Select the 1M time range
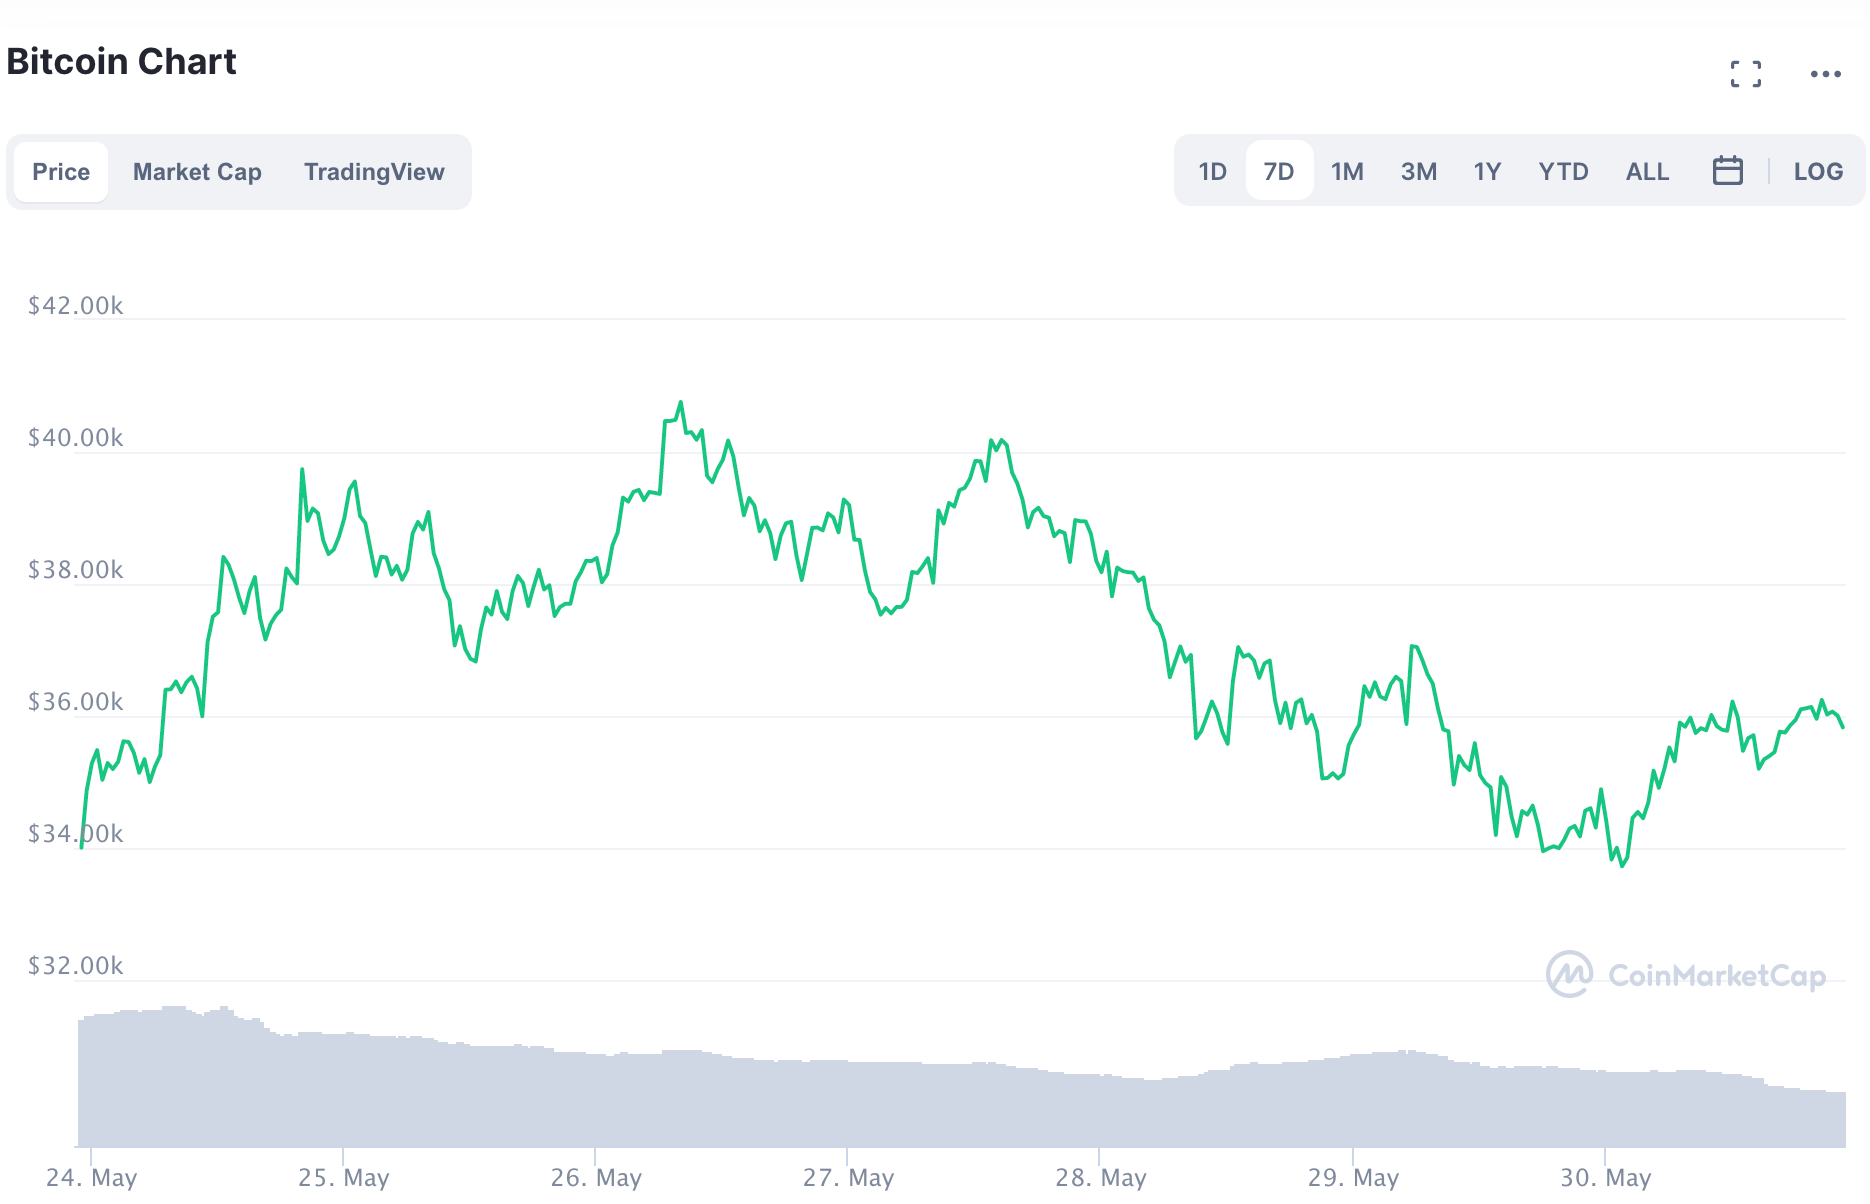 pos(1347,171)
